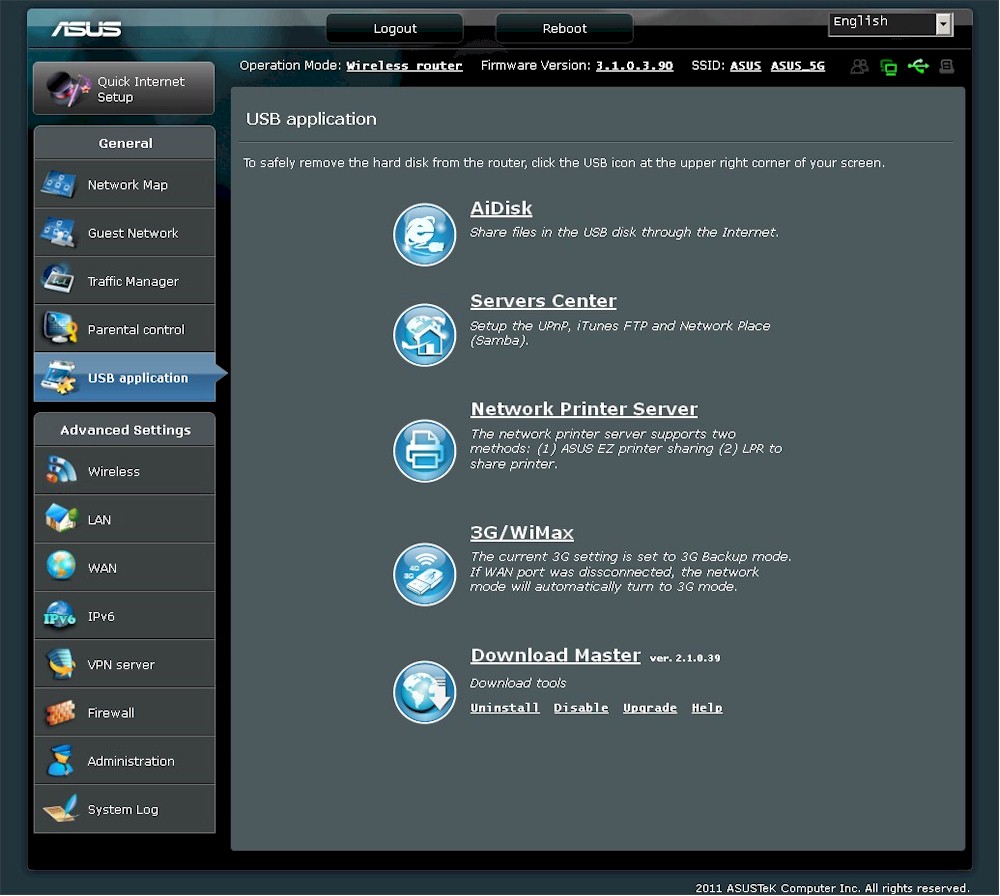Click the Network Printer Server printer icon
Screen dimensions: 1000x896
[x=424, y=450]
